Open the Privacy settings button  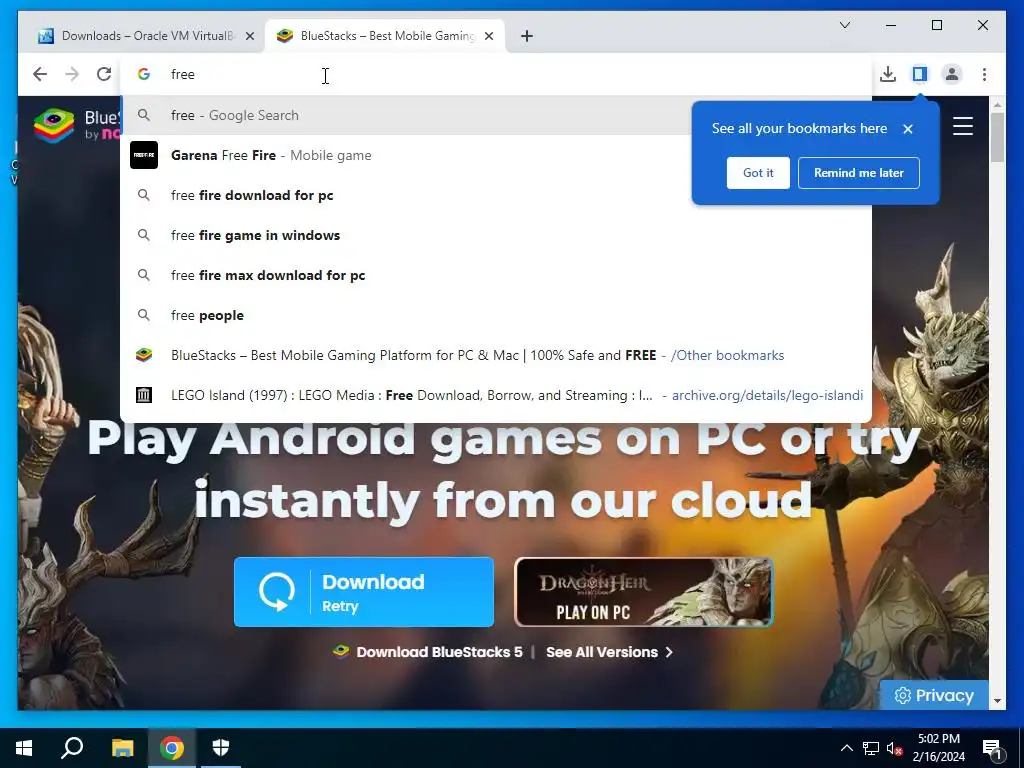coord(934,696)
